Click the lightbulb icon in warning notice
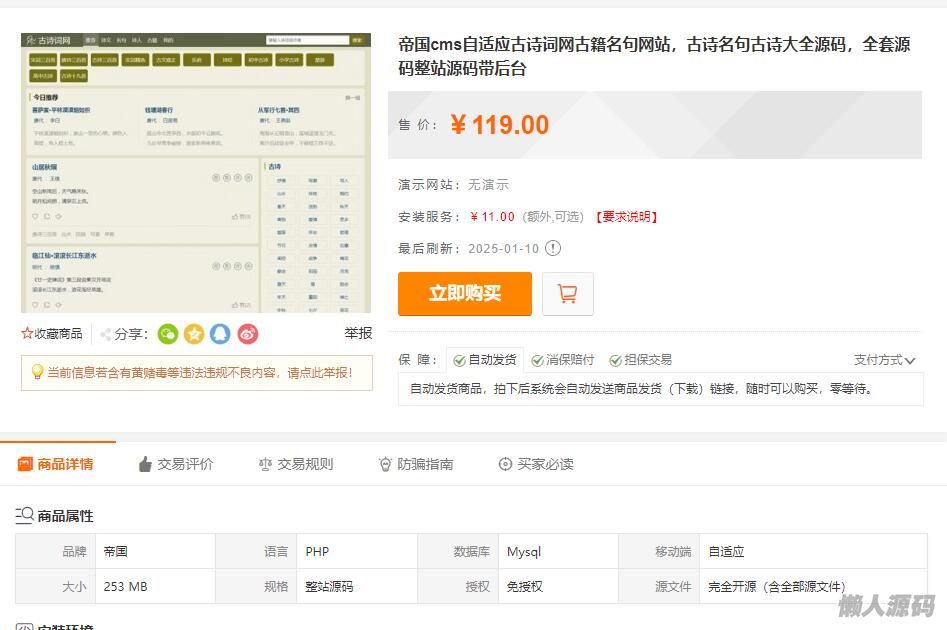 pos(37,372)
